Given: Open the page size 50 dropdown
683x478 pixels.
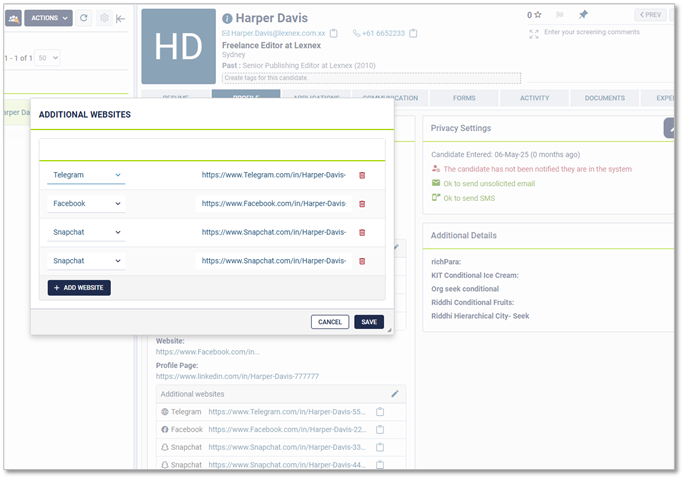Looking at the screenshot, I should pos(47,58).
